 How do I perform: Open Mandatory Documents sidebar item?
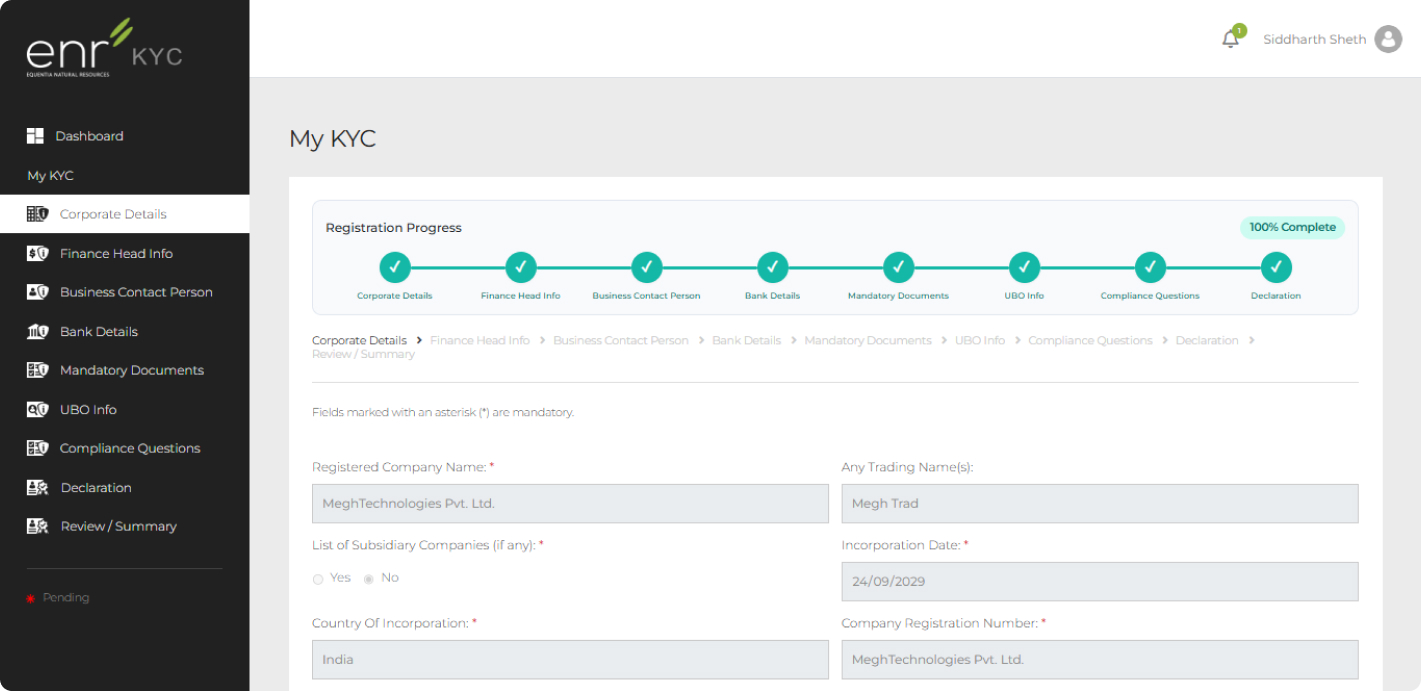132,370
